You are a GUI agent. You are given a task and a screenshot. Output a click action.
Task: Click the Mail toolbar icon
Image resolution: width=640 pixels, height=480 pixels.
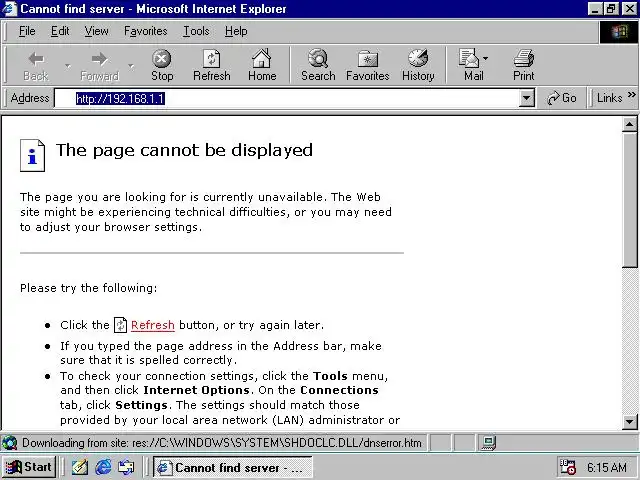point(470,65)
